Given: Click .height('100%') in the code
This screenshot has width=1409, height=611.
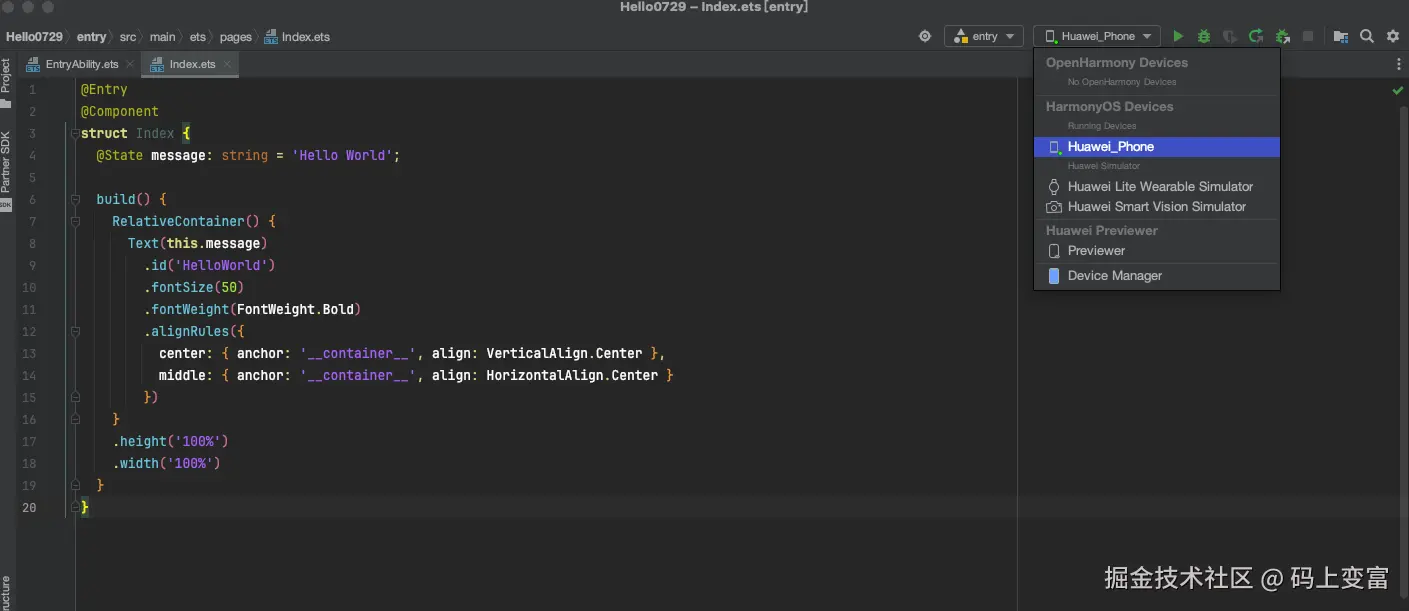Looking at the screenshot, I should coord(170,442).
